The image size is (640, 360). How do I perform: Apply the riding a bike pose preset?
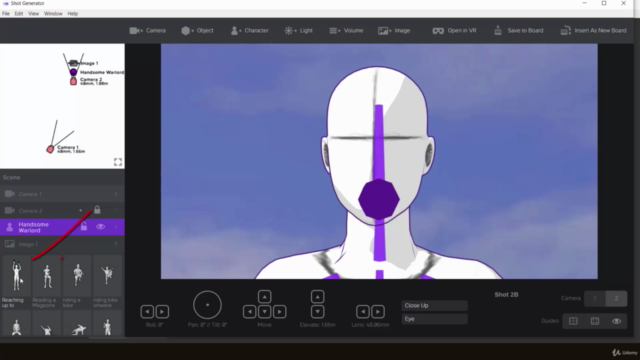(77, 282)
